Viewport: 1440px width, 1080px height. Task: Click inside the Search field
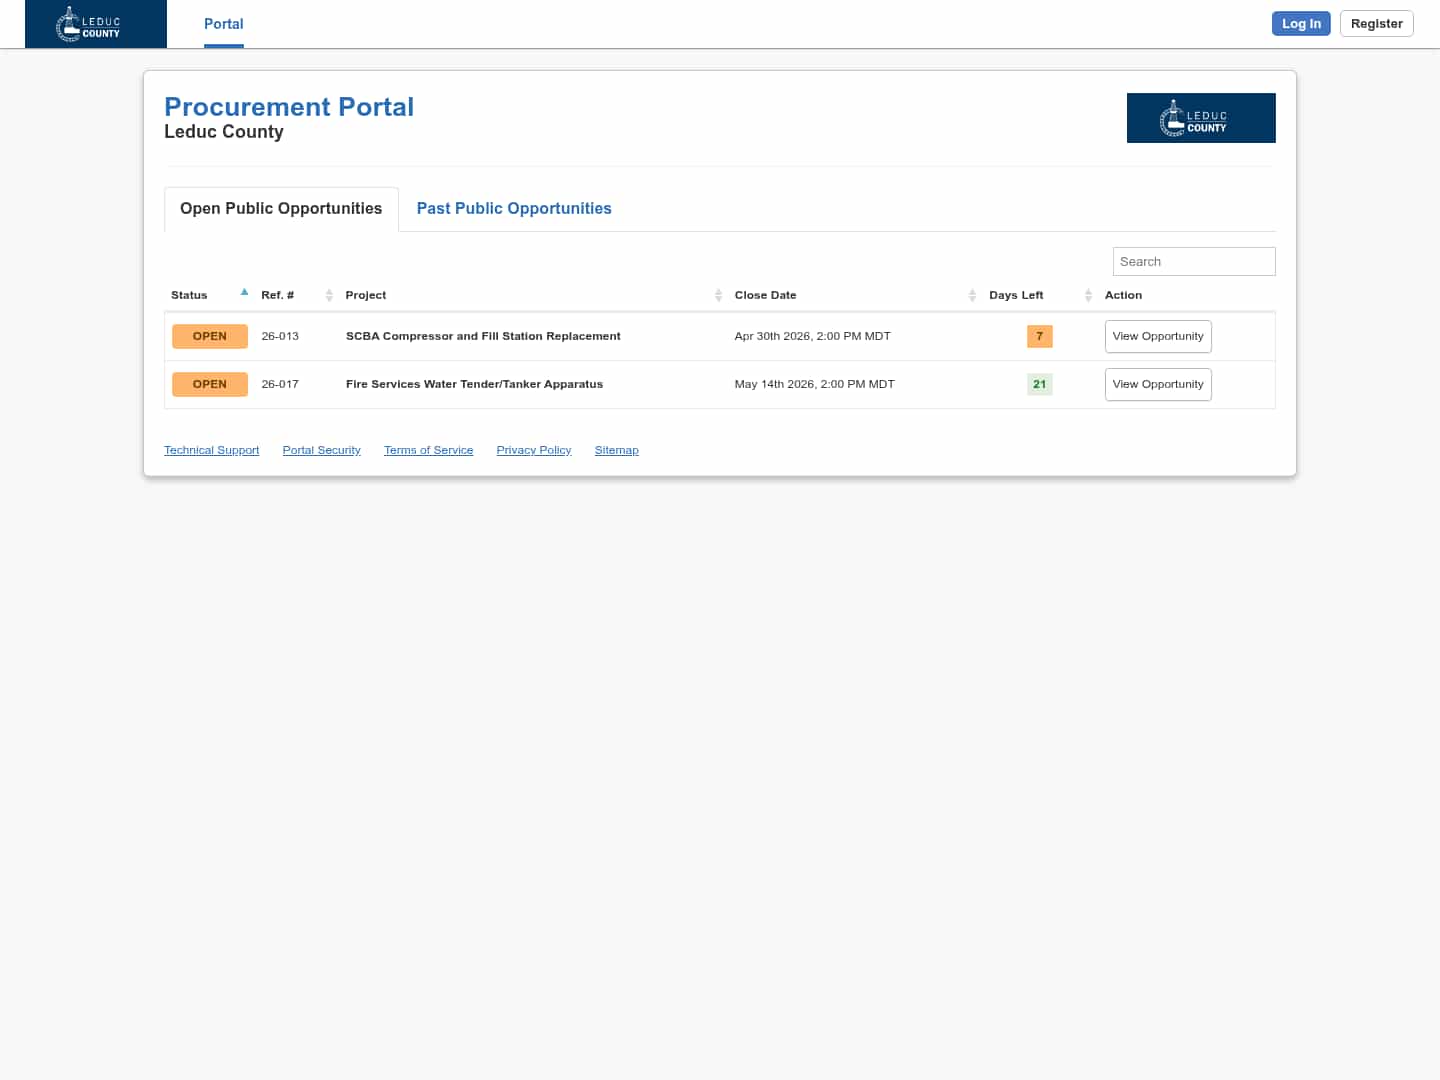(x=1194, y=261)
